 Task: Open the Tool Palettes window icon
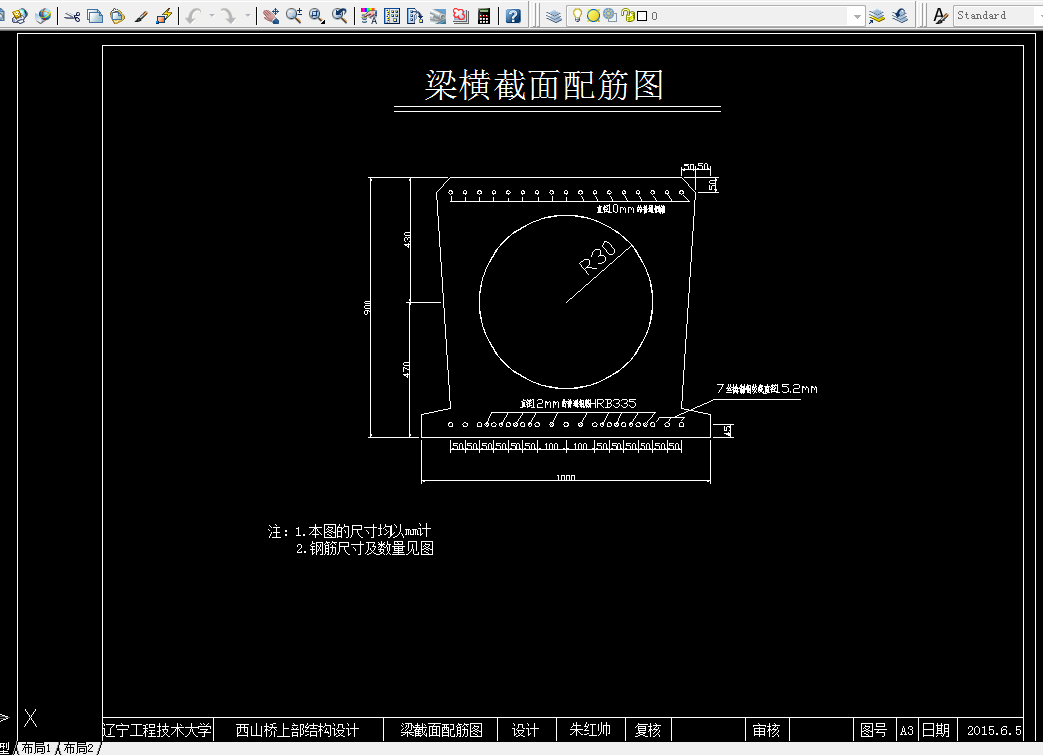414,15
